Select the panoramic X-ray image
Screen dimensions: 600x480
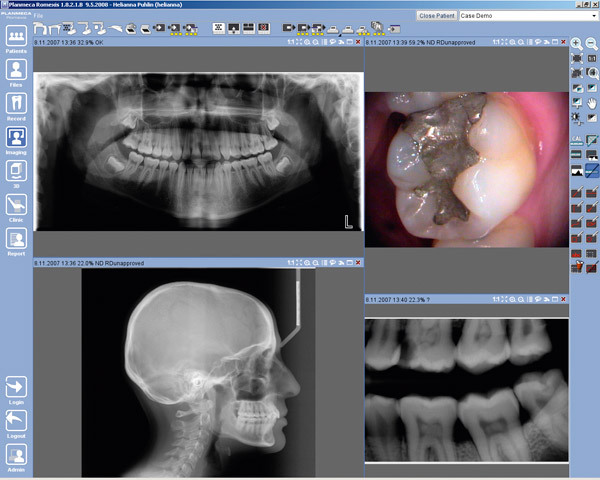[x=198, y=152]
